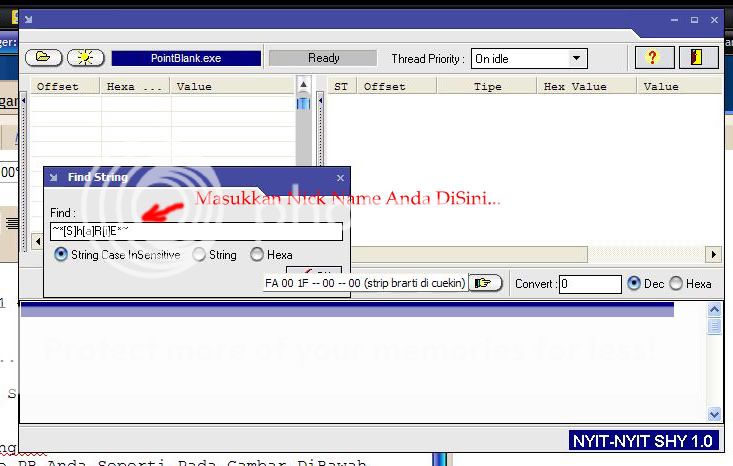This screenshot has width=733, height=466.
Task: Click the pointing hand icon button
Action: click(485, 283)
